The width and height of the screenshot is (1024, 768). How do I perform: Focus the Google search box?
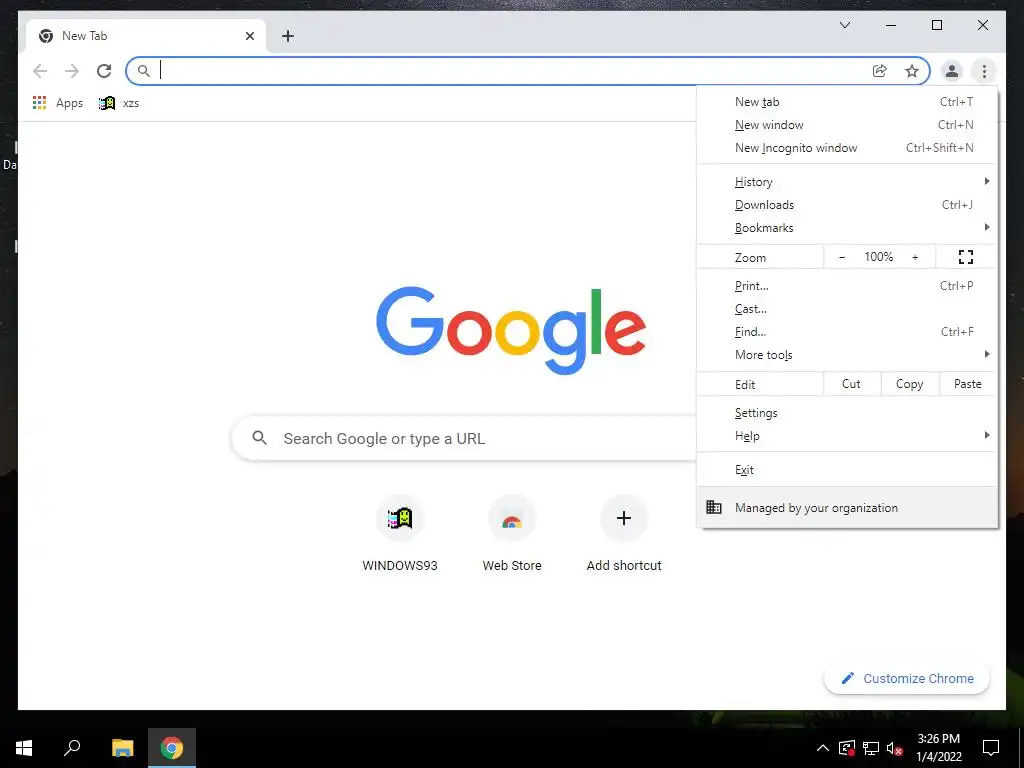tap(465, 438)
